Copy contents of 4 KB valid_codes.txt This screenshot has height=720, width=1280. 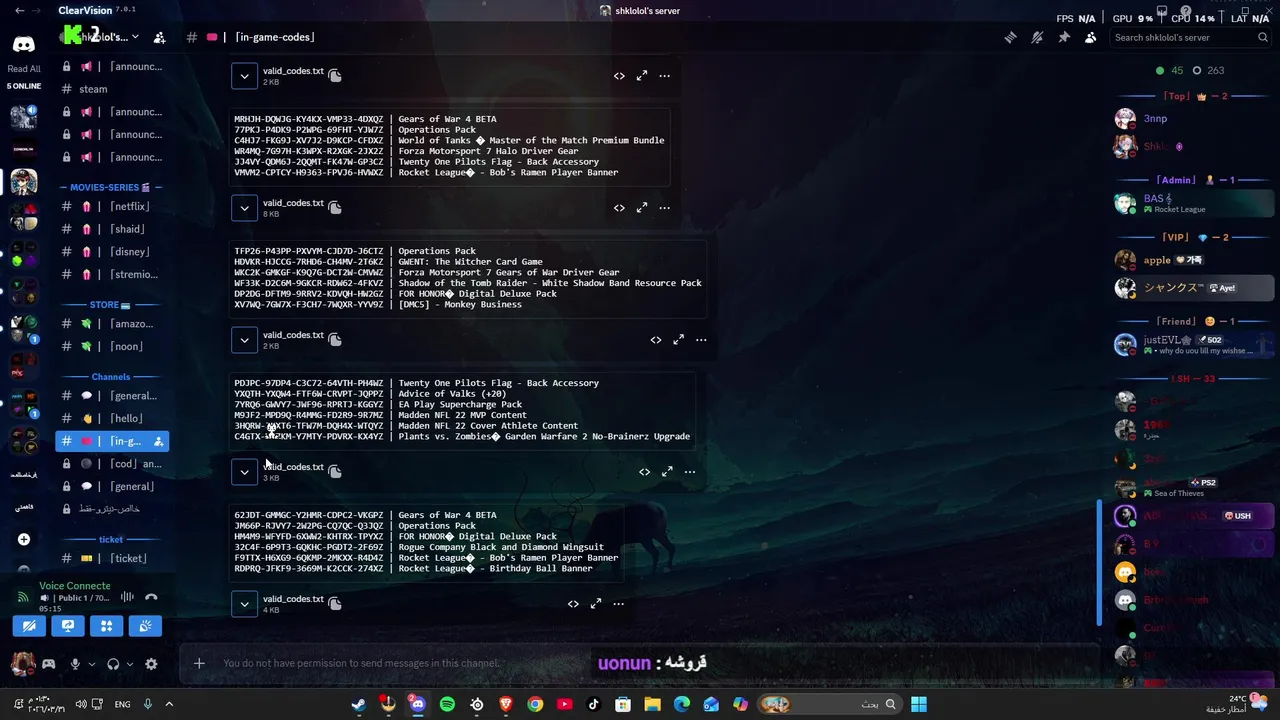click(x=335, y=603)
